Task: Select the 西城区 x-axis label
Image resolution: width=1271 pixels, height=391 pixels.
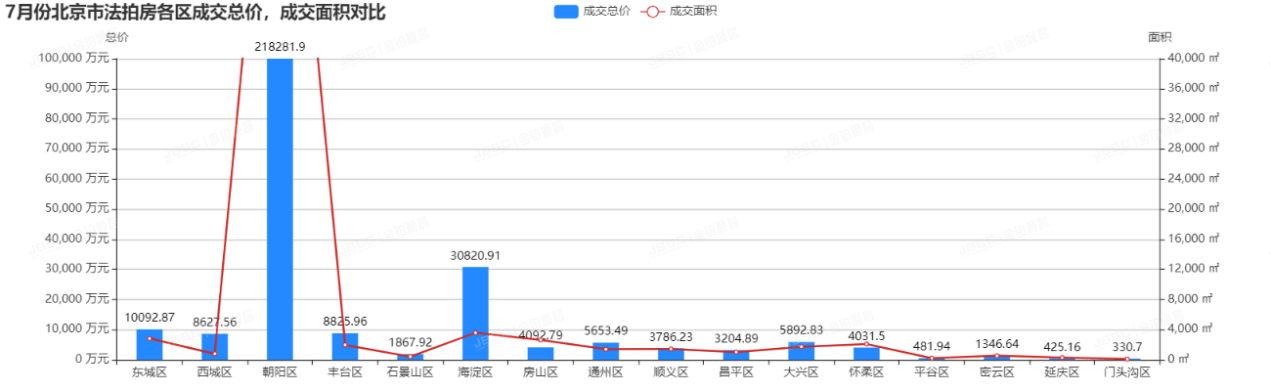Action: coord(214,372)
